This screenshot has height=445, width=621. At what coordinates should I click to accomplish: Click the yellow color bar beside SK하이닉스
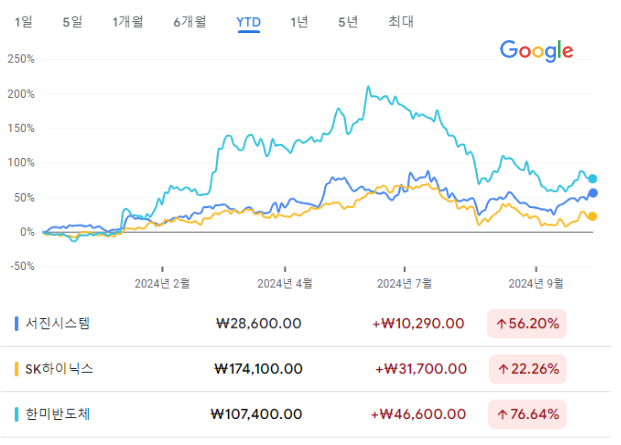point(16,369)
